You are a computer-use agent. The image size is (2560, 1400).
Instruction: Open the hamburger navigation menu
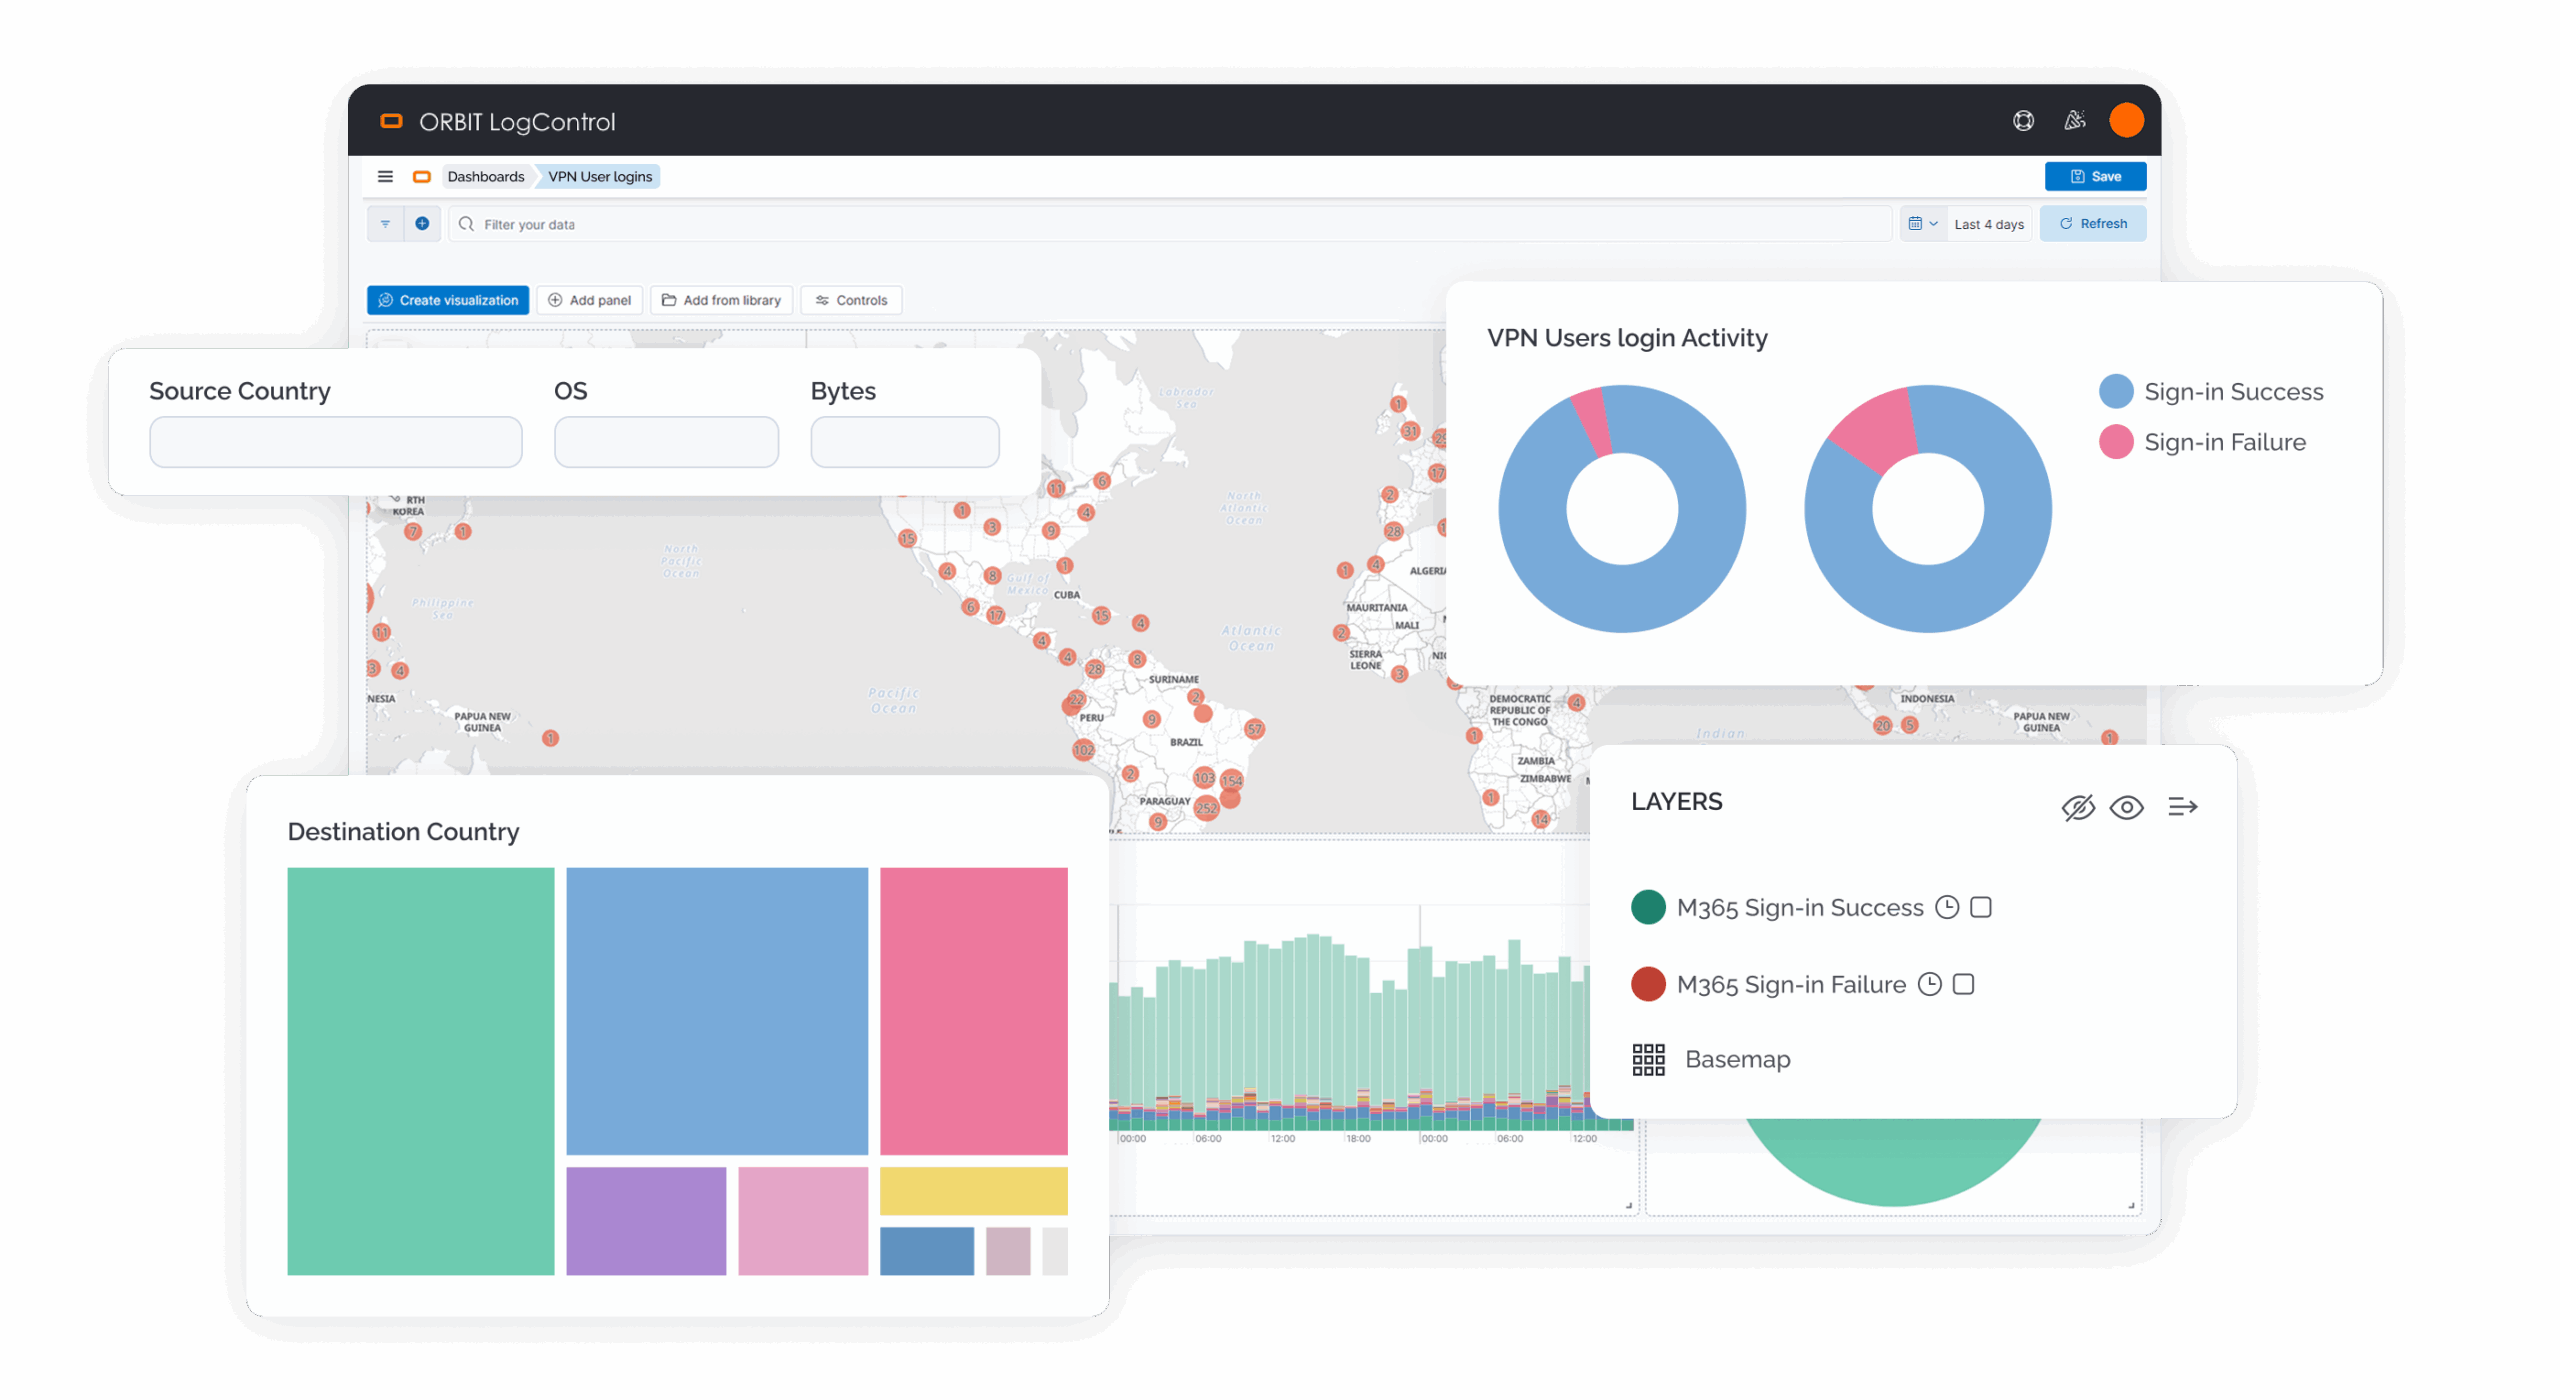tap(385, 176)
